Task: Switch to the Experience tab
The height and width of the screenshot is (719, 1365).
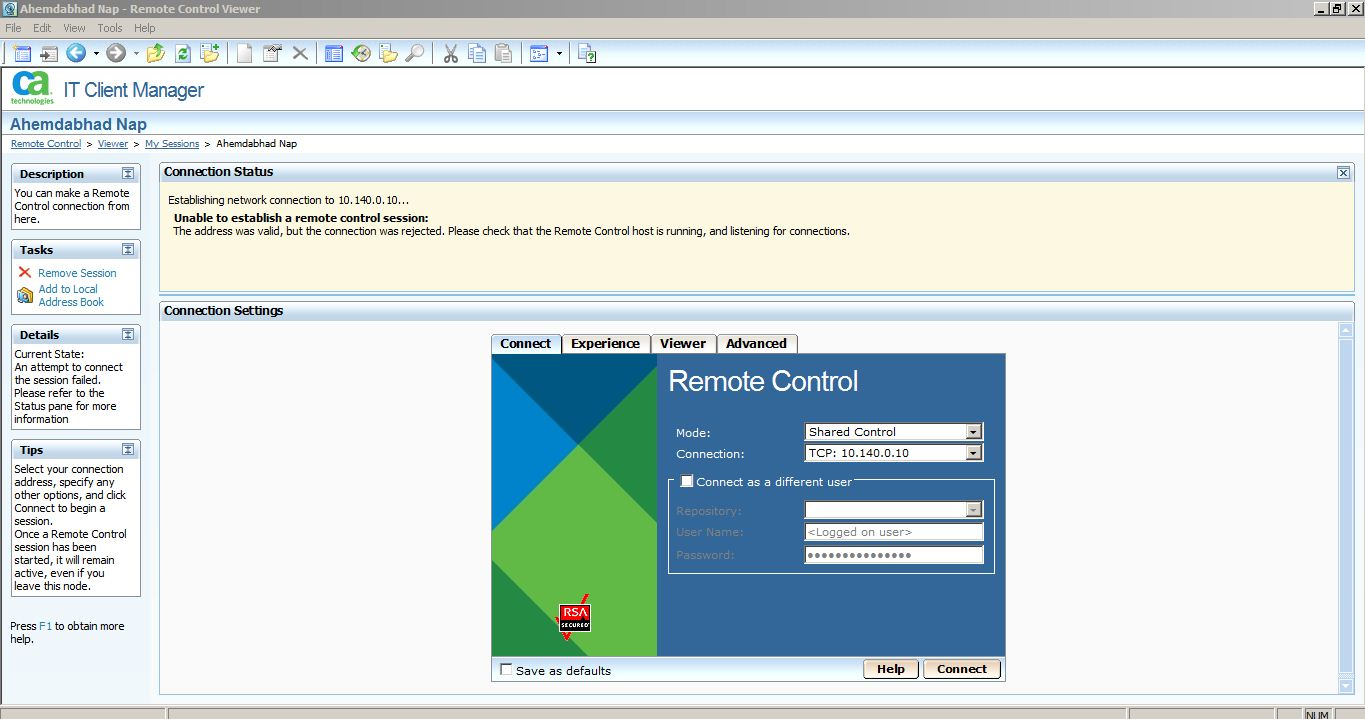Action: [x=605, y=343]
